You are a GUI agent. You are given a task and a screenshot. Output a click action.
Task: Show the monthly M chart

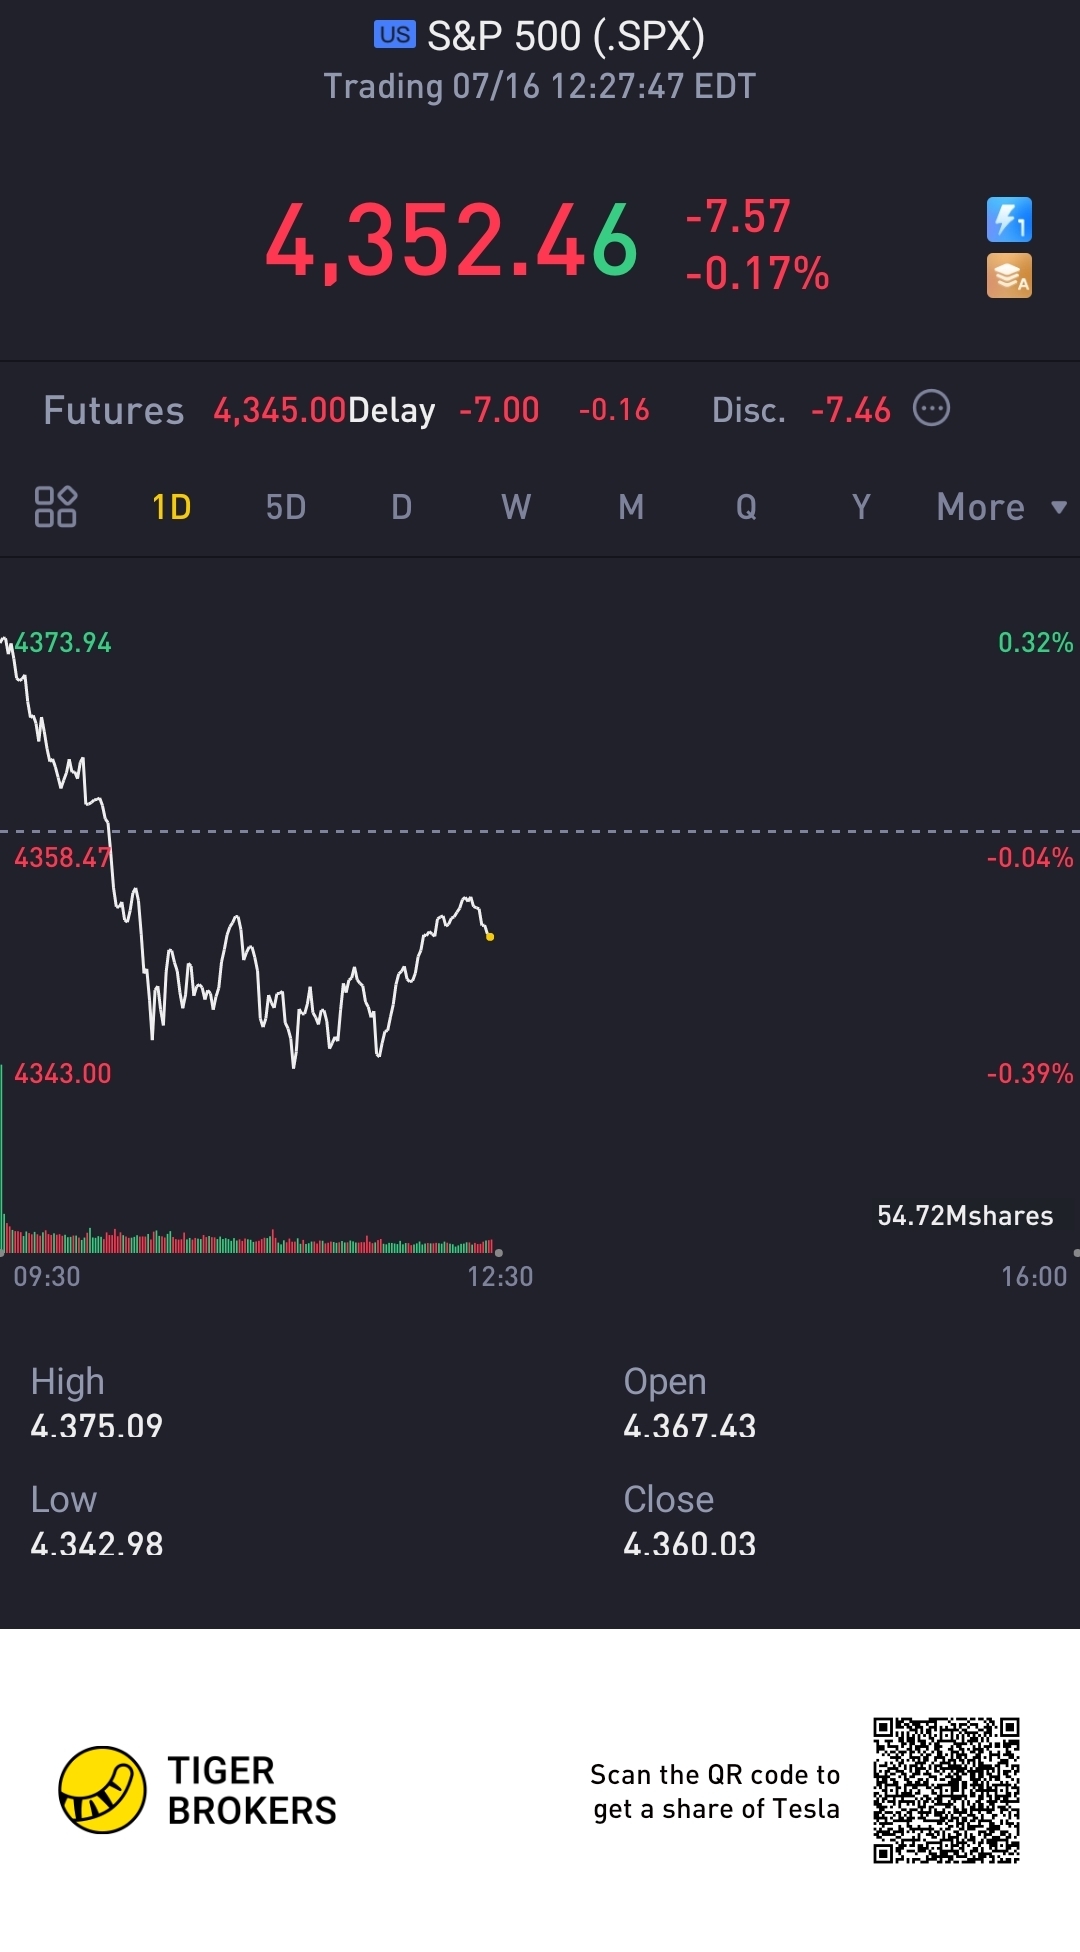point(631,507)
